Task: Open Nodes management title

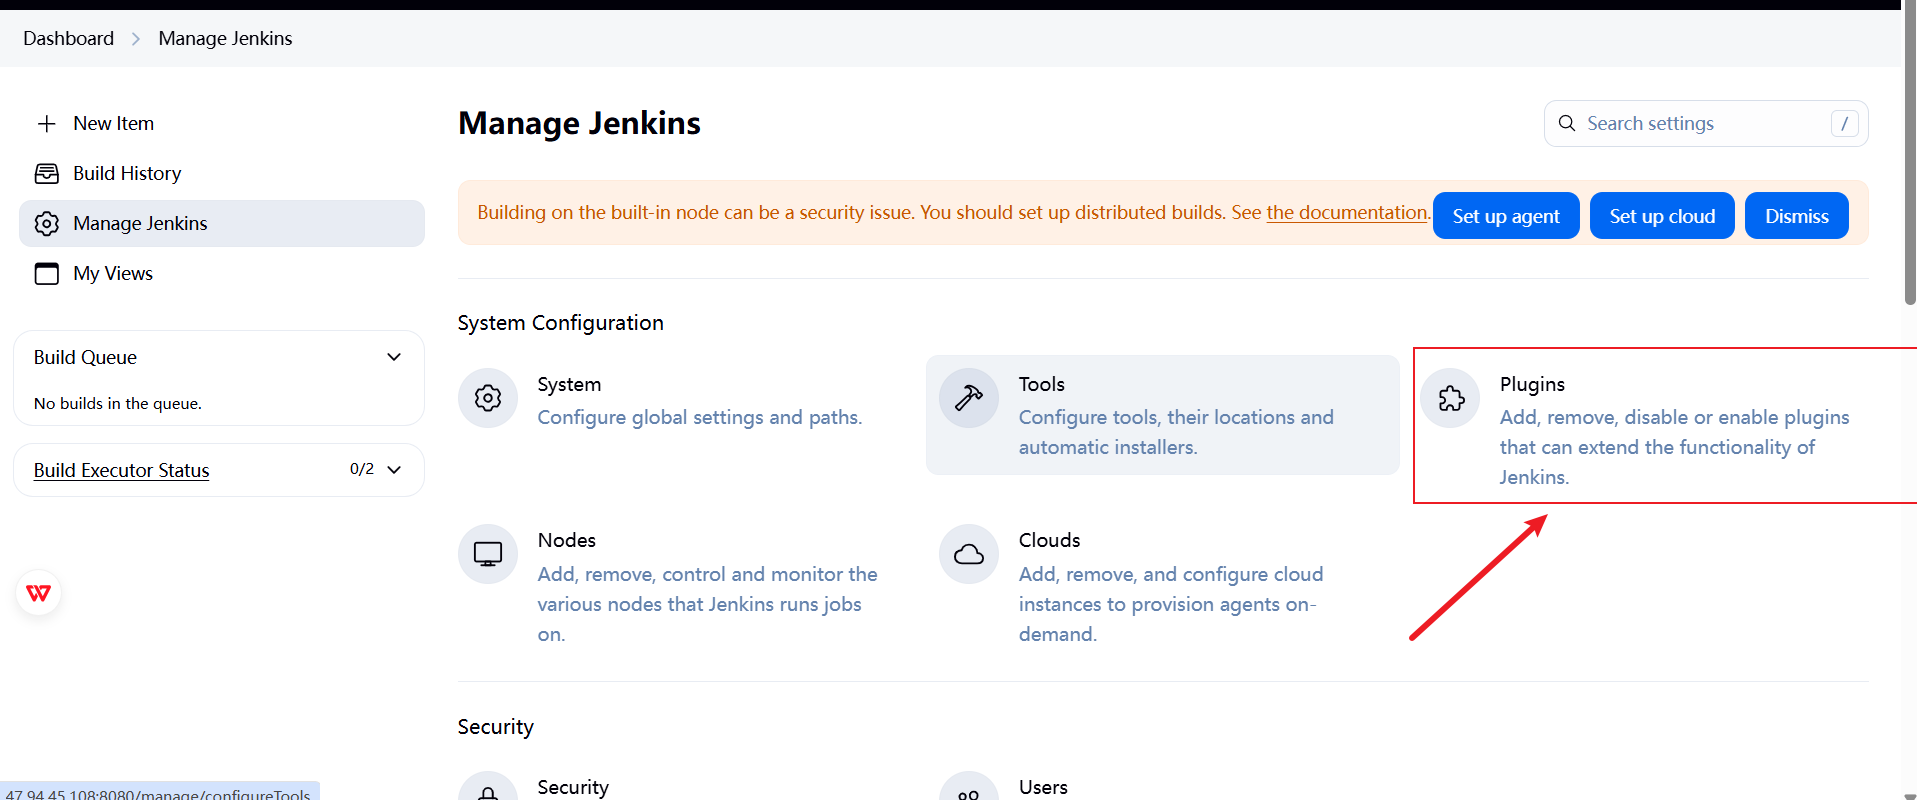Action: click(566, 540)
